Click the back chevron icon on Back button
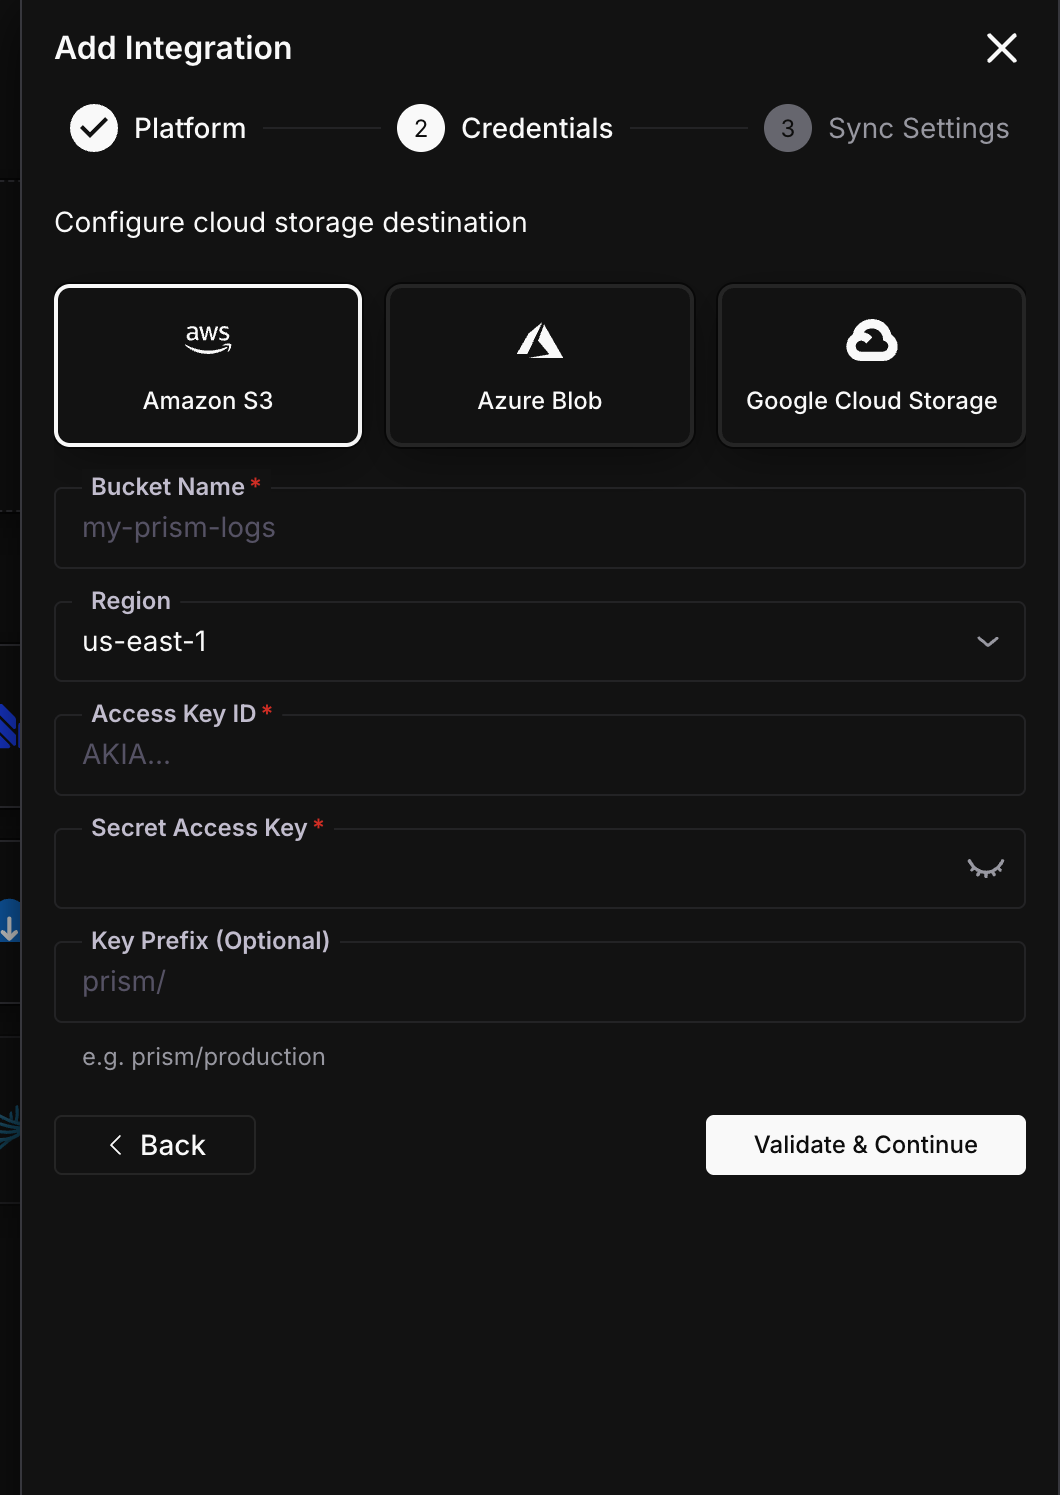This screenshot has height=1495, width=1060. (x=118, y=1145)
